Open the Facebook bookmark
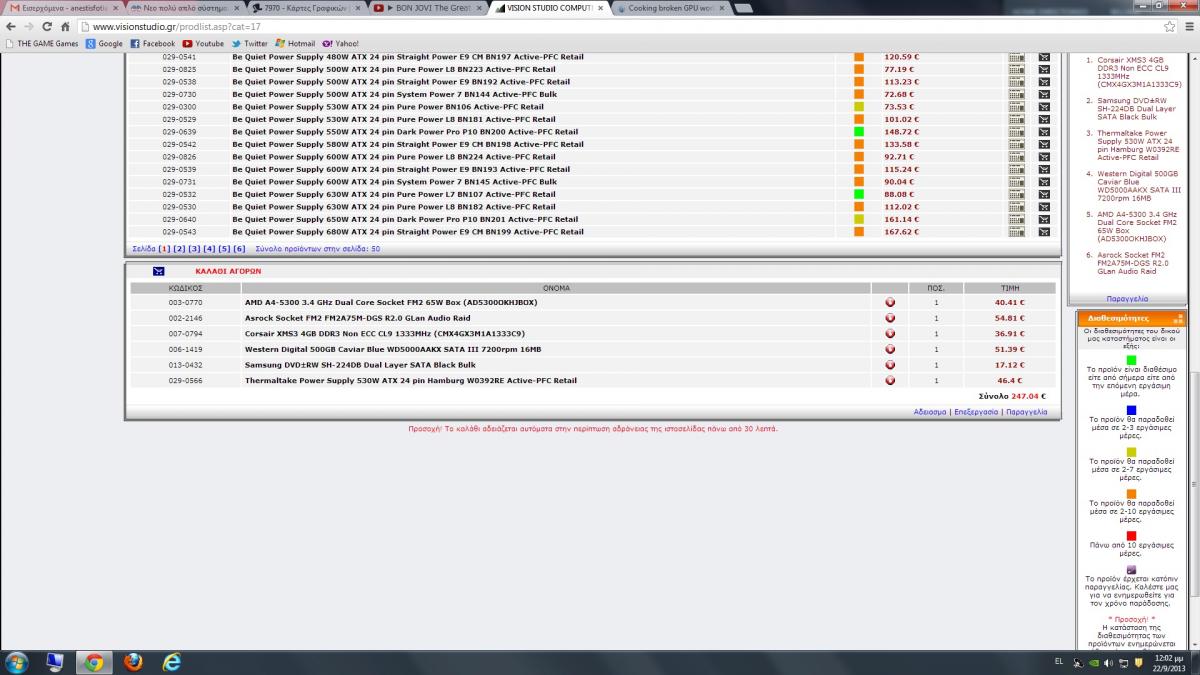 pyautogui.click(x=153, y=44)
